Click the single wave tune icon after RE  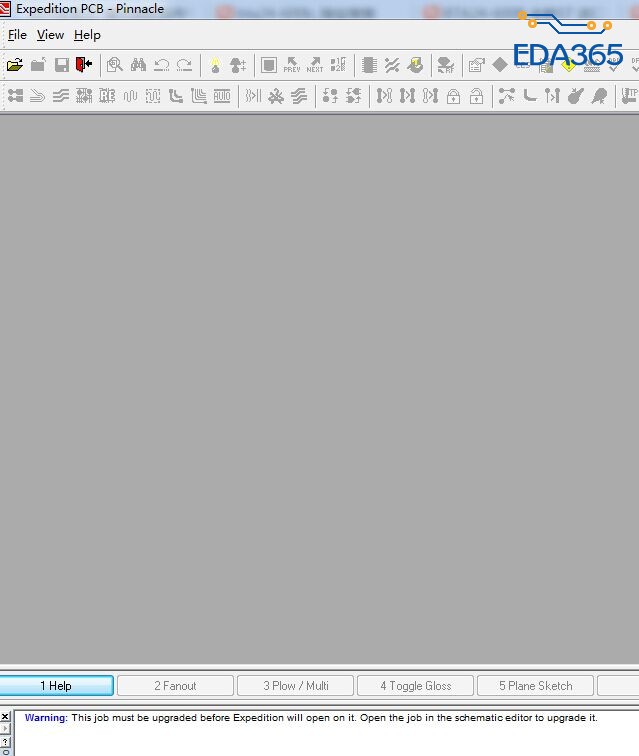click(130, 96)
